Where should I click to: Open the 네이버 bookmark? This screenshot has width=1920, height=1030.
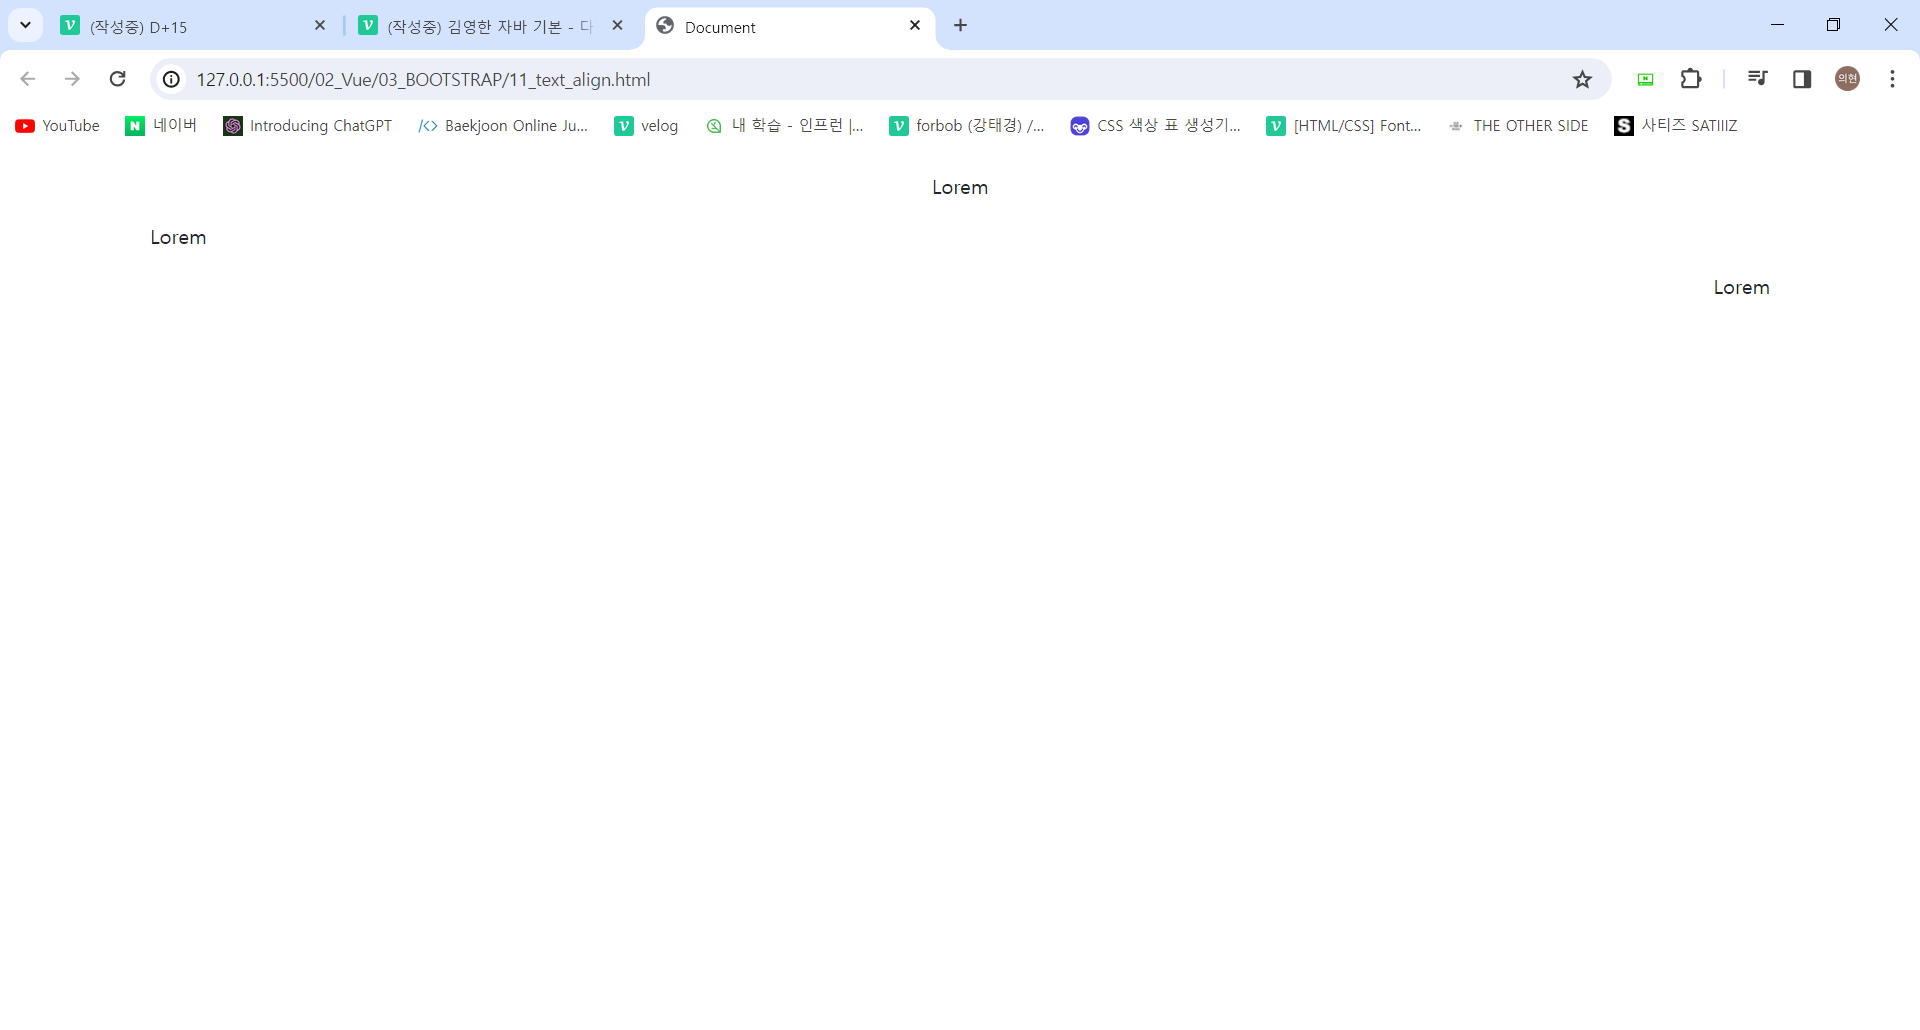click(161, 126)
